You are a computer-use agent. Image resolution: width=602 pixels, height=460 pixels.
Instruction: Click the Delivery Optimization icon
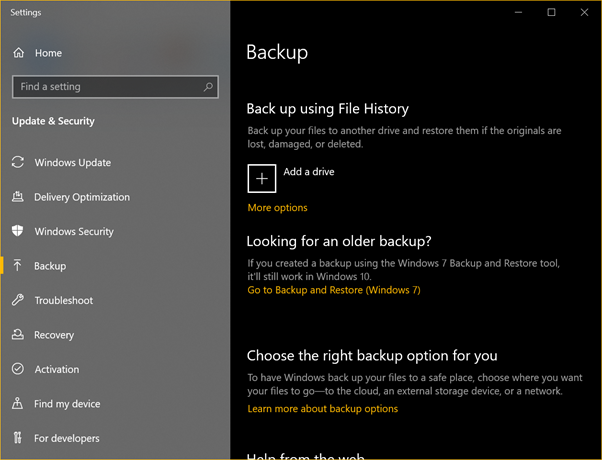(18, 197)
